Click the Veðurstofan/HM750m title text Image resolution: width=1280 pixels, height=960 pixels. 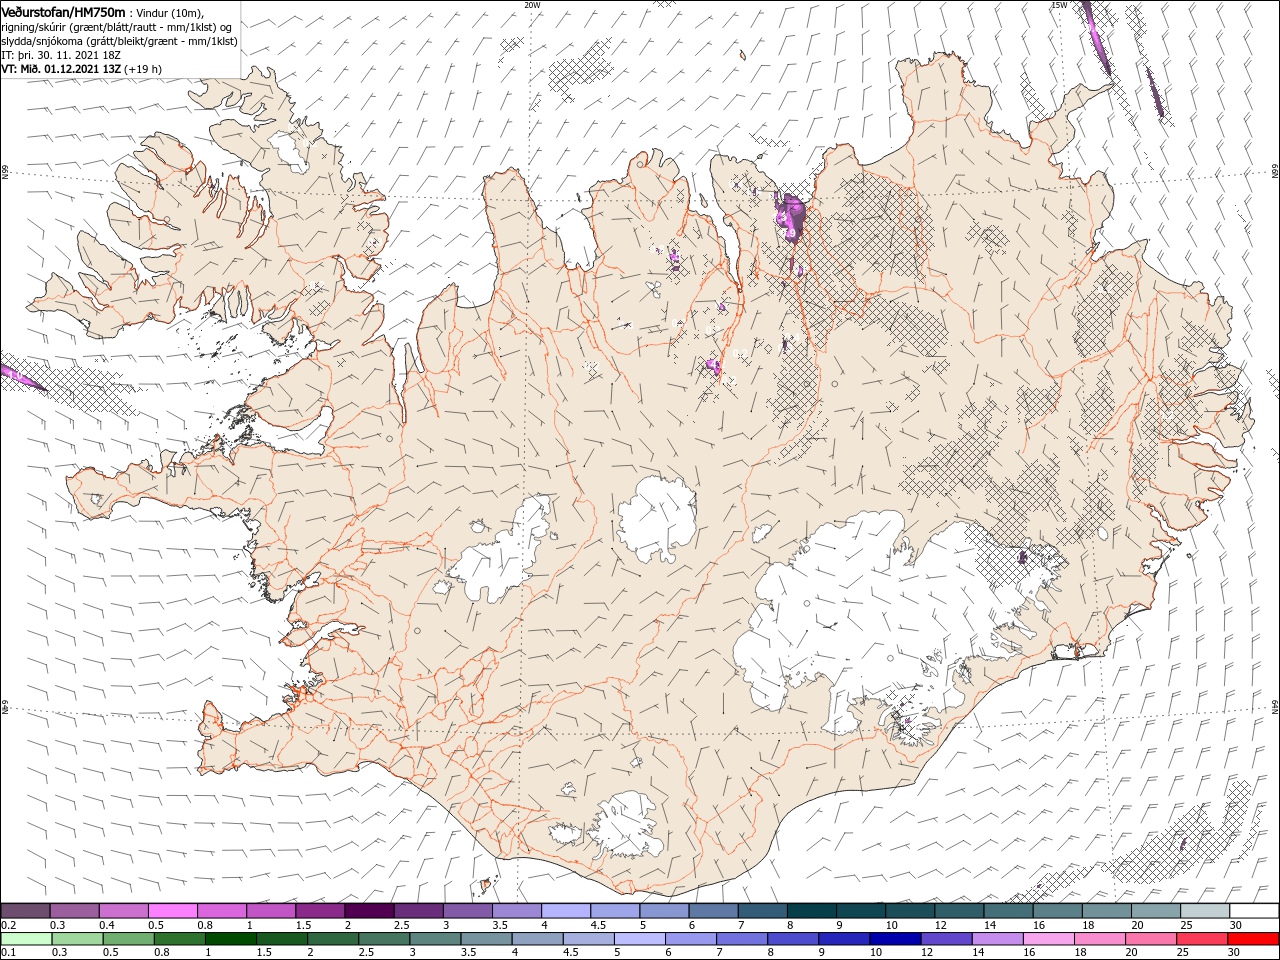(64, 11)
